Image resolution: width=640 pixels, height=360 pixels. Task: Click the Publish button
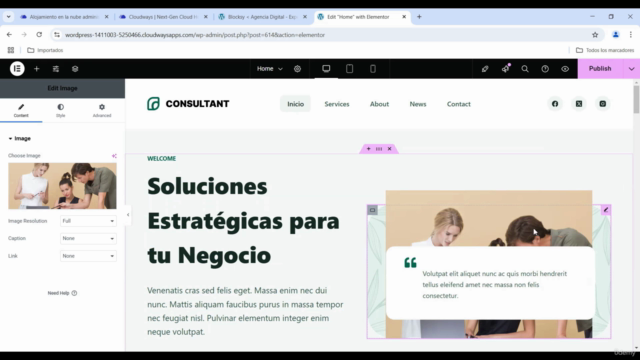600,69
